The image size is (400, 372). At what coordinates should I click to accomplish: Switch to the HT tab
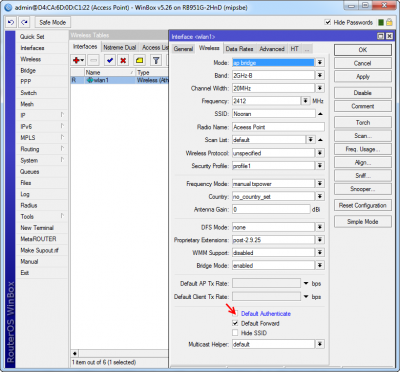(x=294, y=49)
